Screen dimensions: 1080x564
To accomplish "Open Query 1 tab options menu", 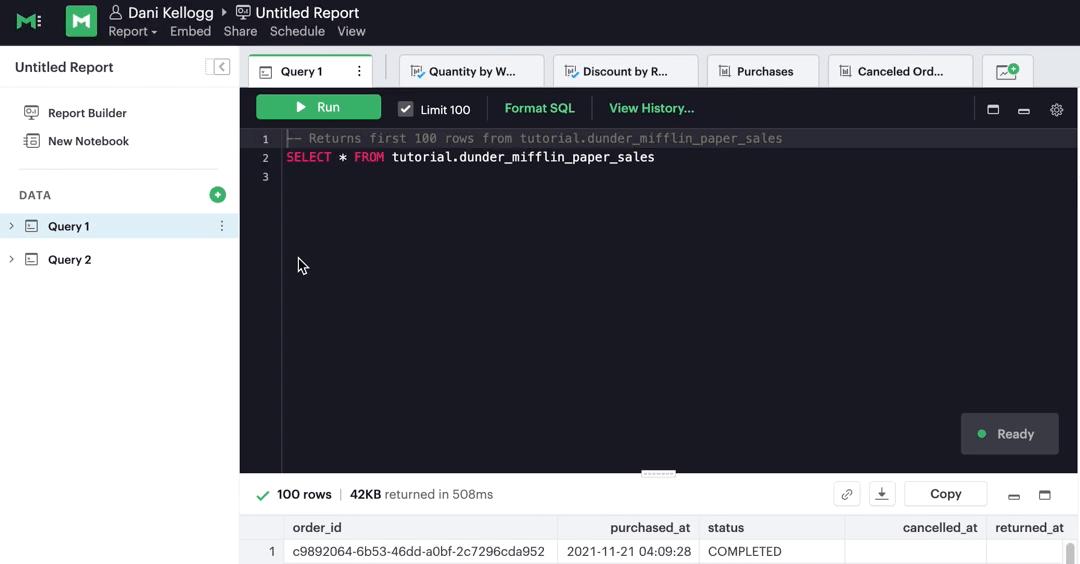I will [x=359, y=72].
